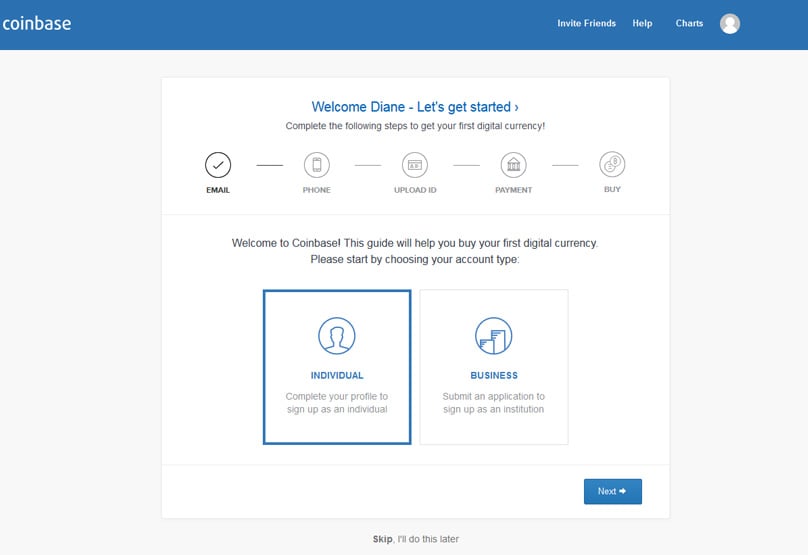
Task: Click Skip, I'll do this later link
Action: click(x=415, y=539)
